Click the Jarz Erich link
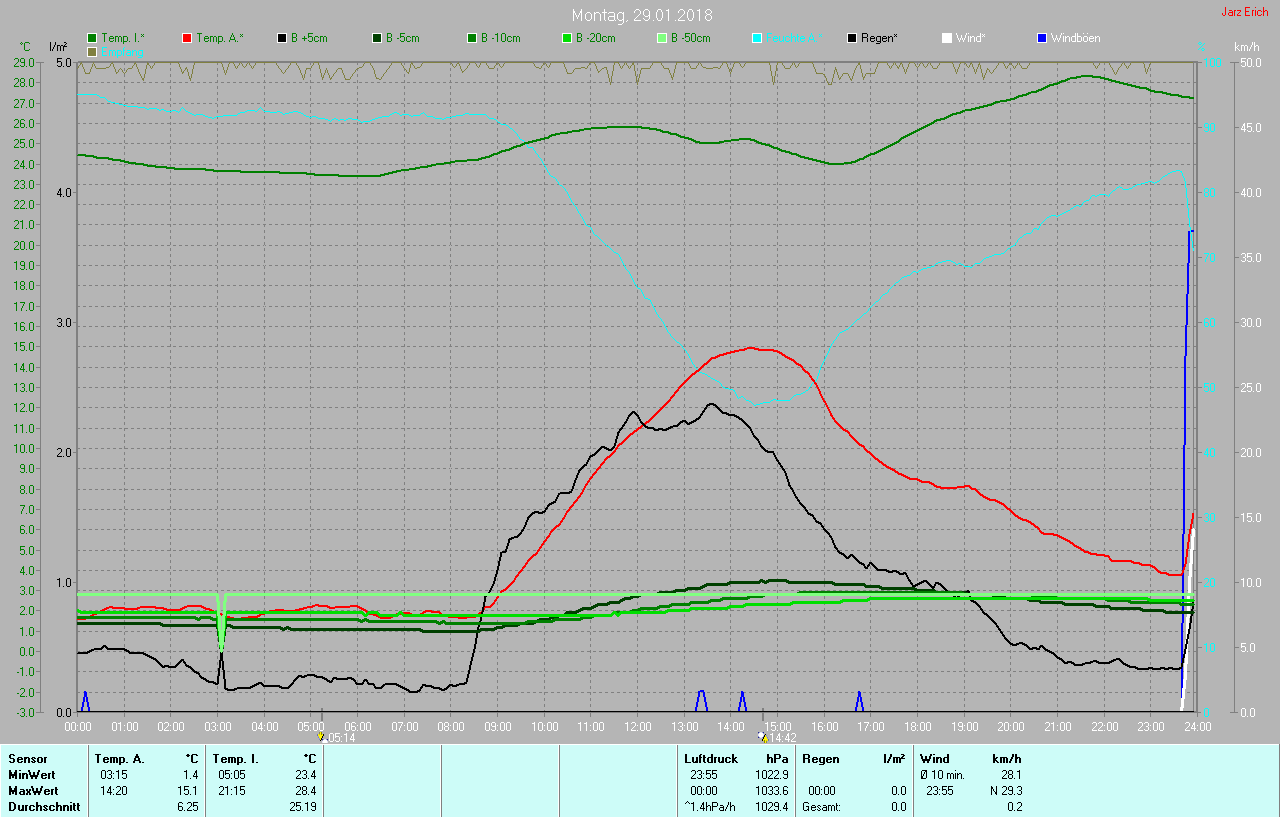1280x817 pixels. [1247, 13]
